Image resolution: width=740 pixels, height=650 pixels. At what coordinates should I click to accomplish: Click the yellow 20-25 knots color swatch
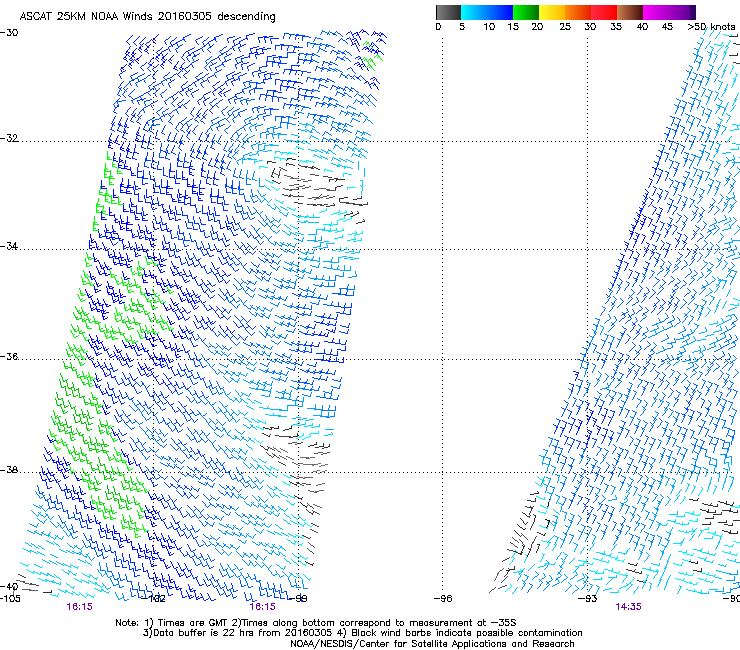552,12
